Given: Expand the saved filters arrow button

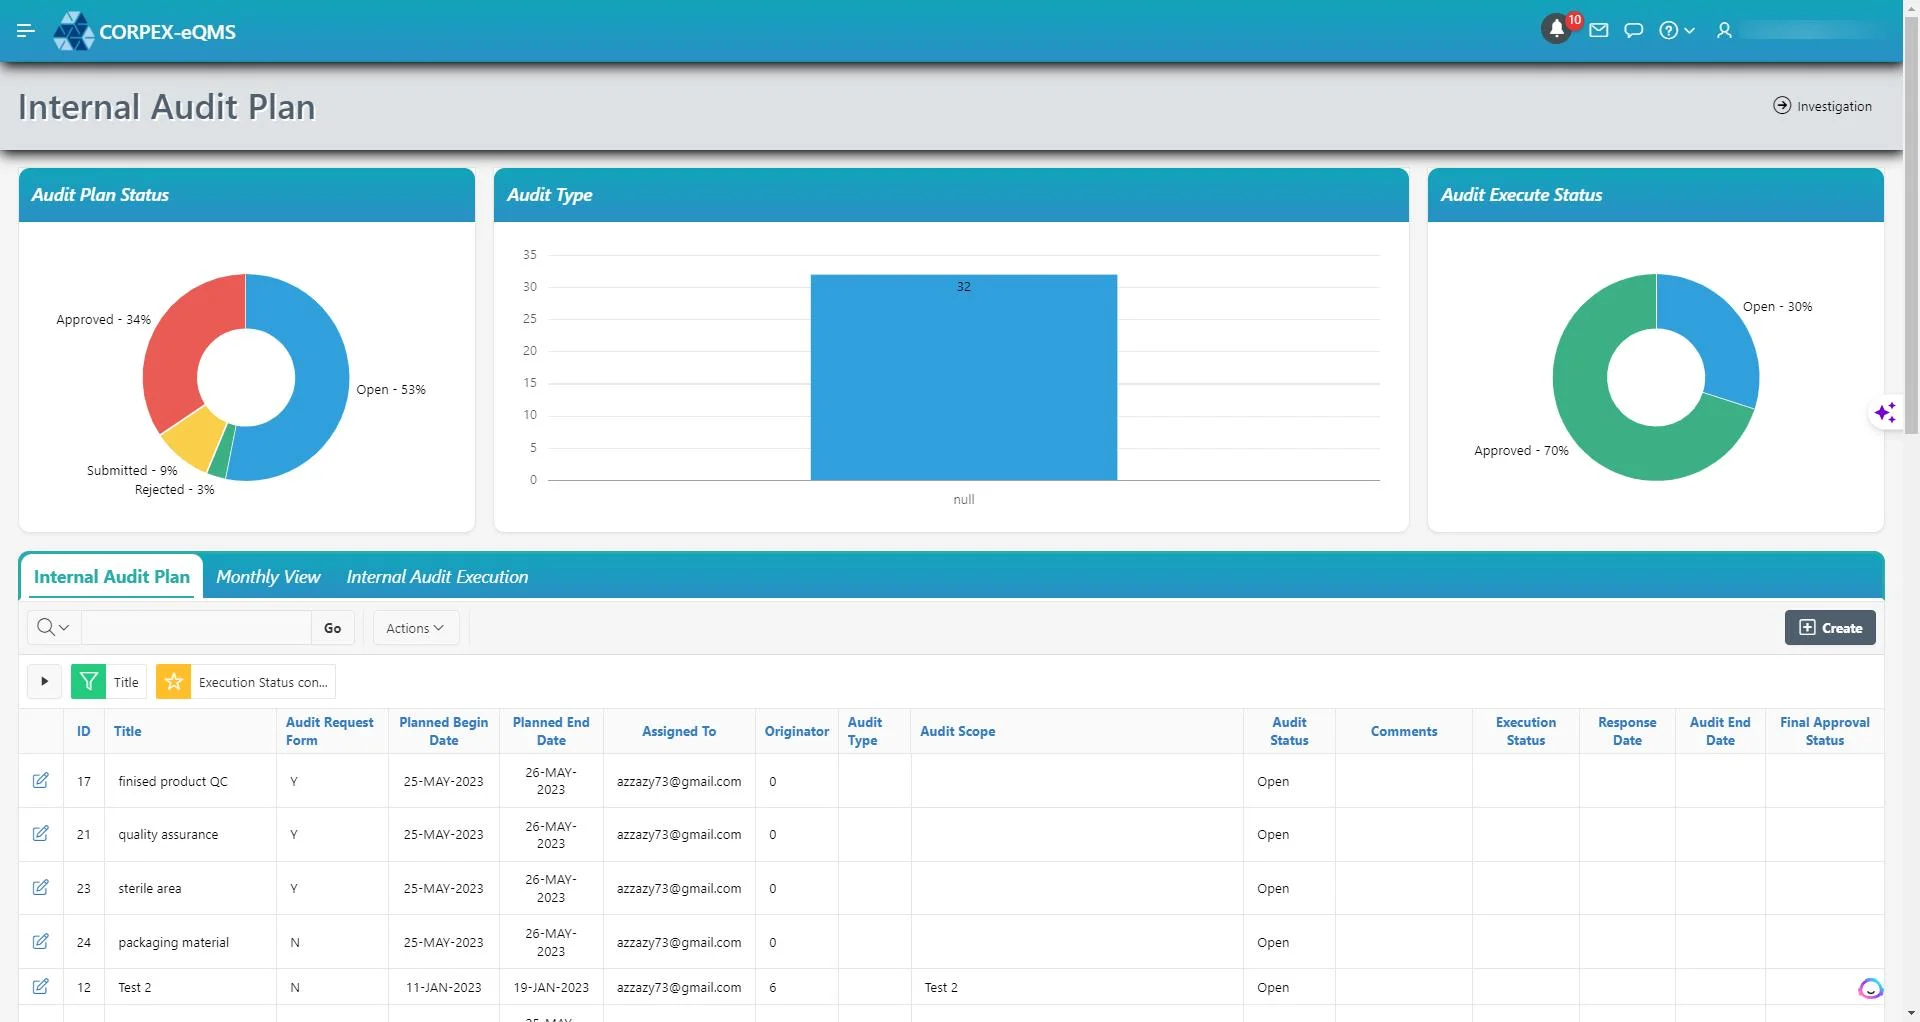Looking at the screenshot, I should tap(44, 682).
